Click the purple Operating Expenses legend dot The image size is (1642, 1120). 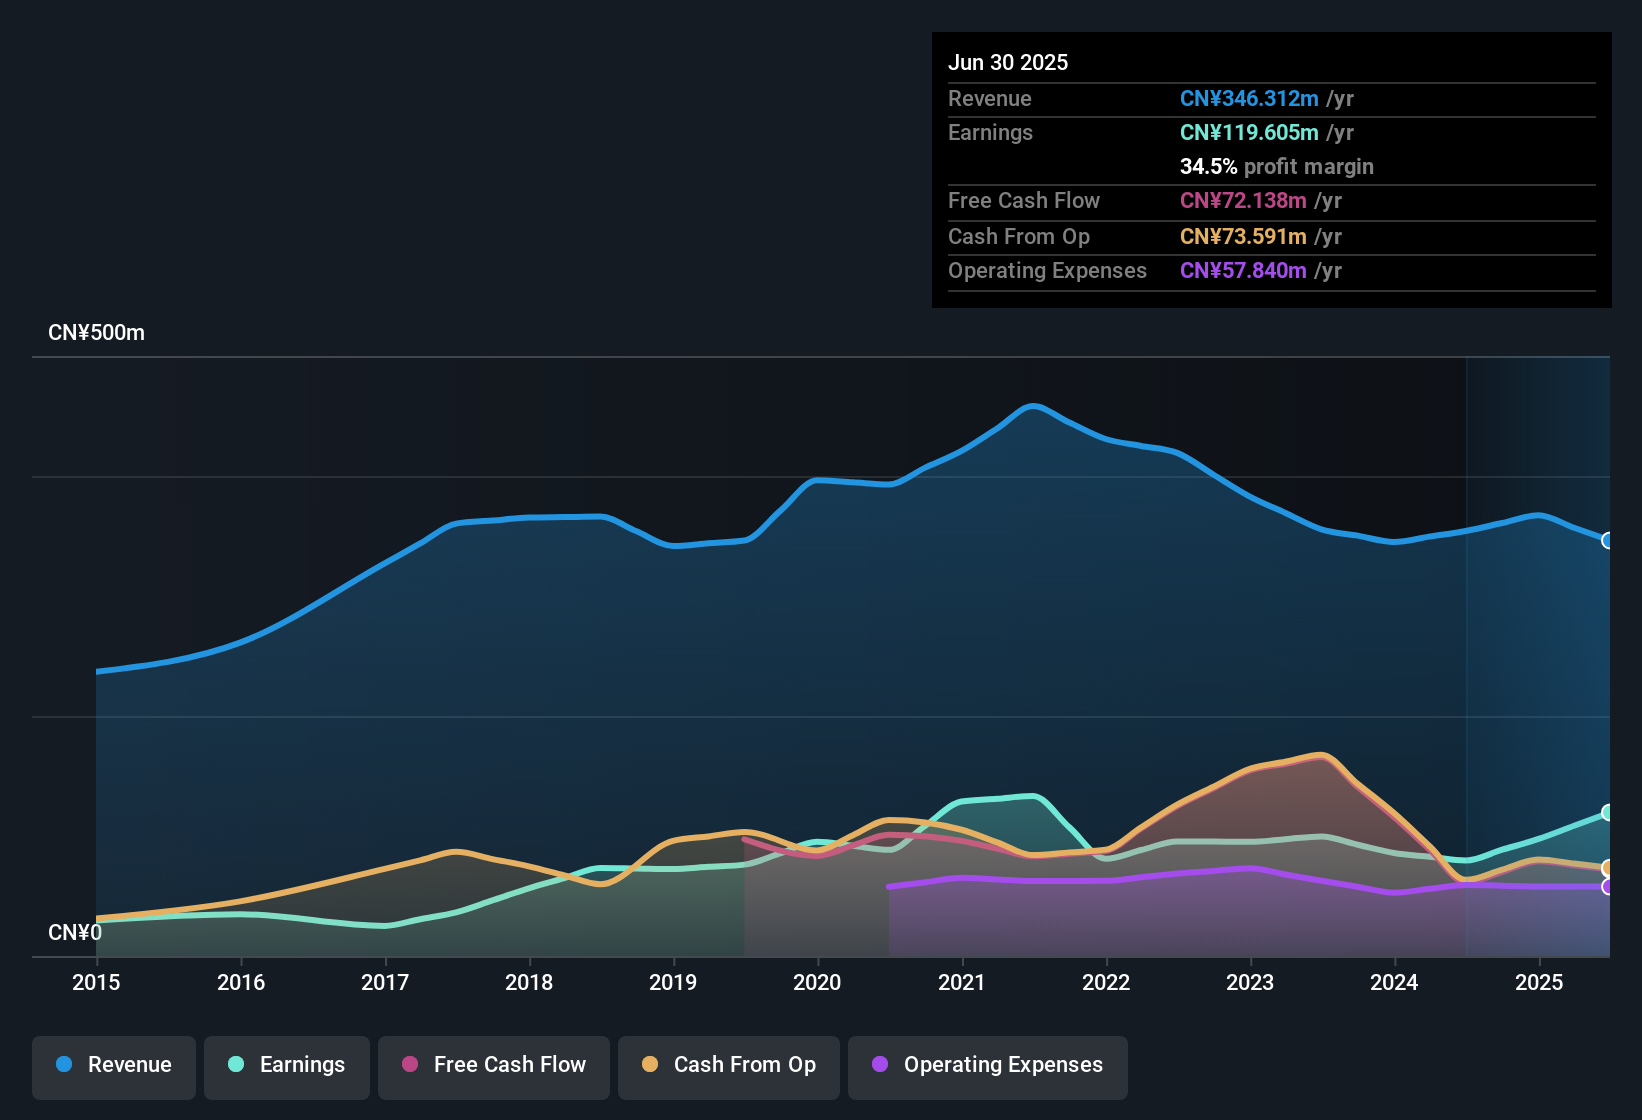tap(879, 1065)
